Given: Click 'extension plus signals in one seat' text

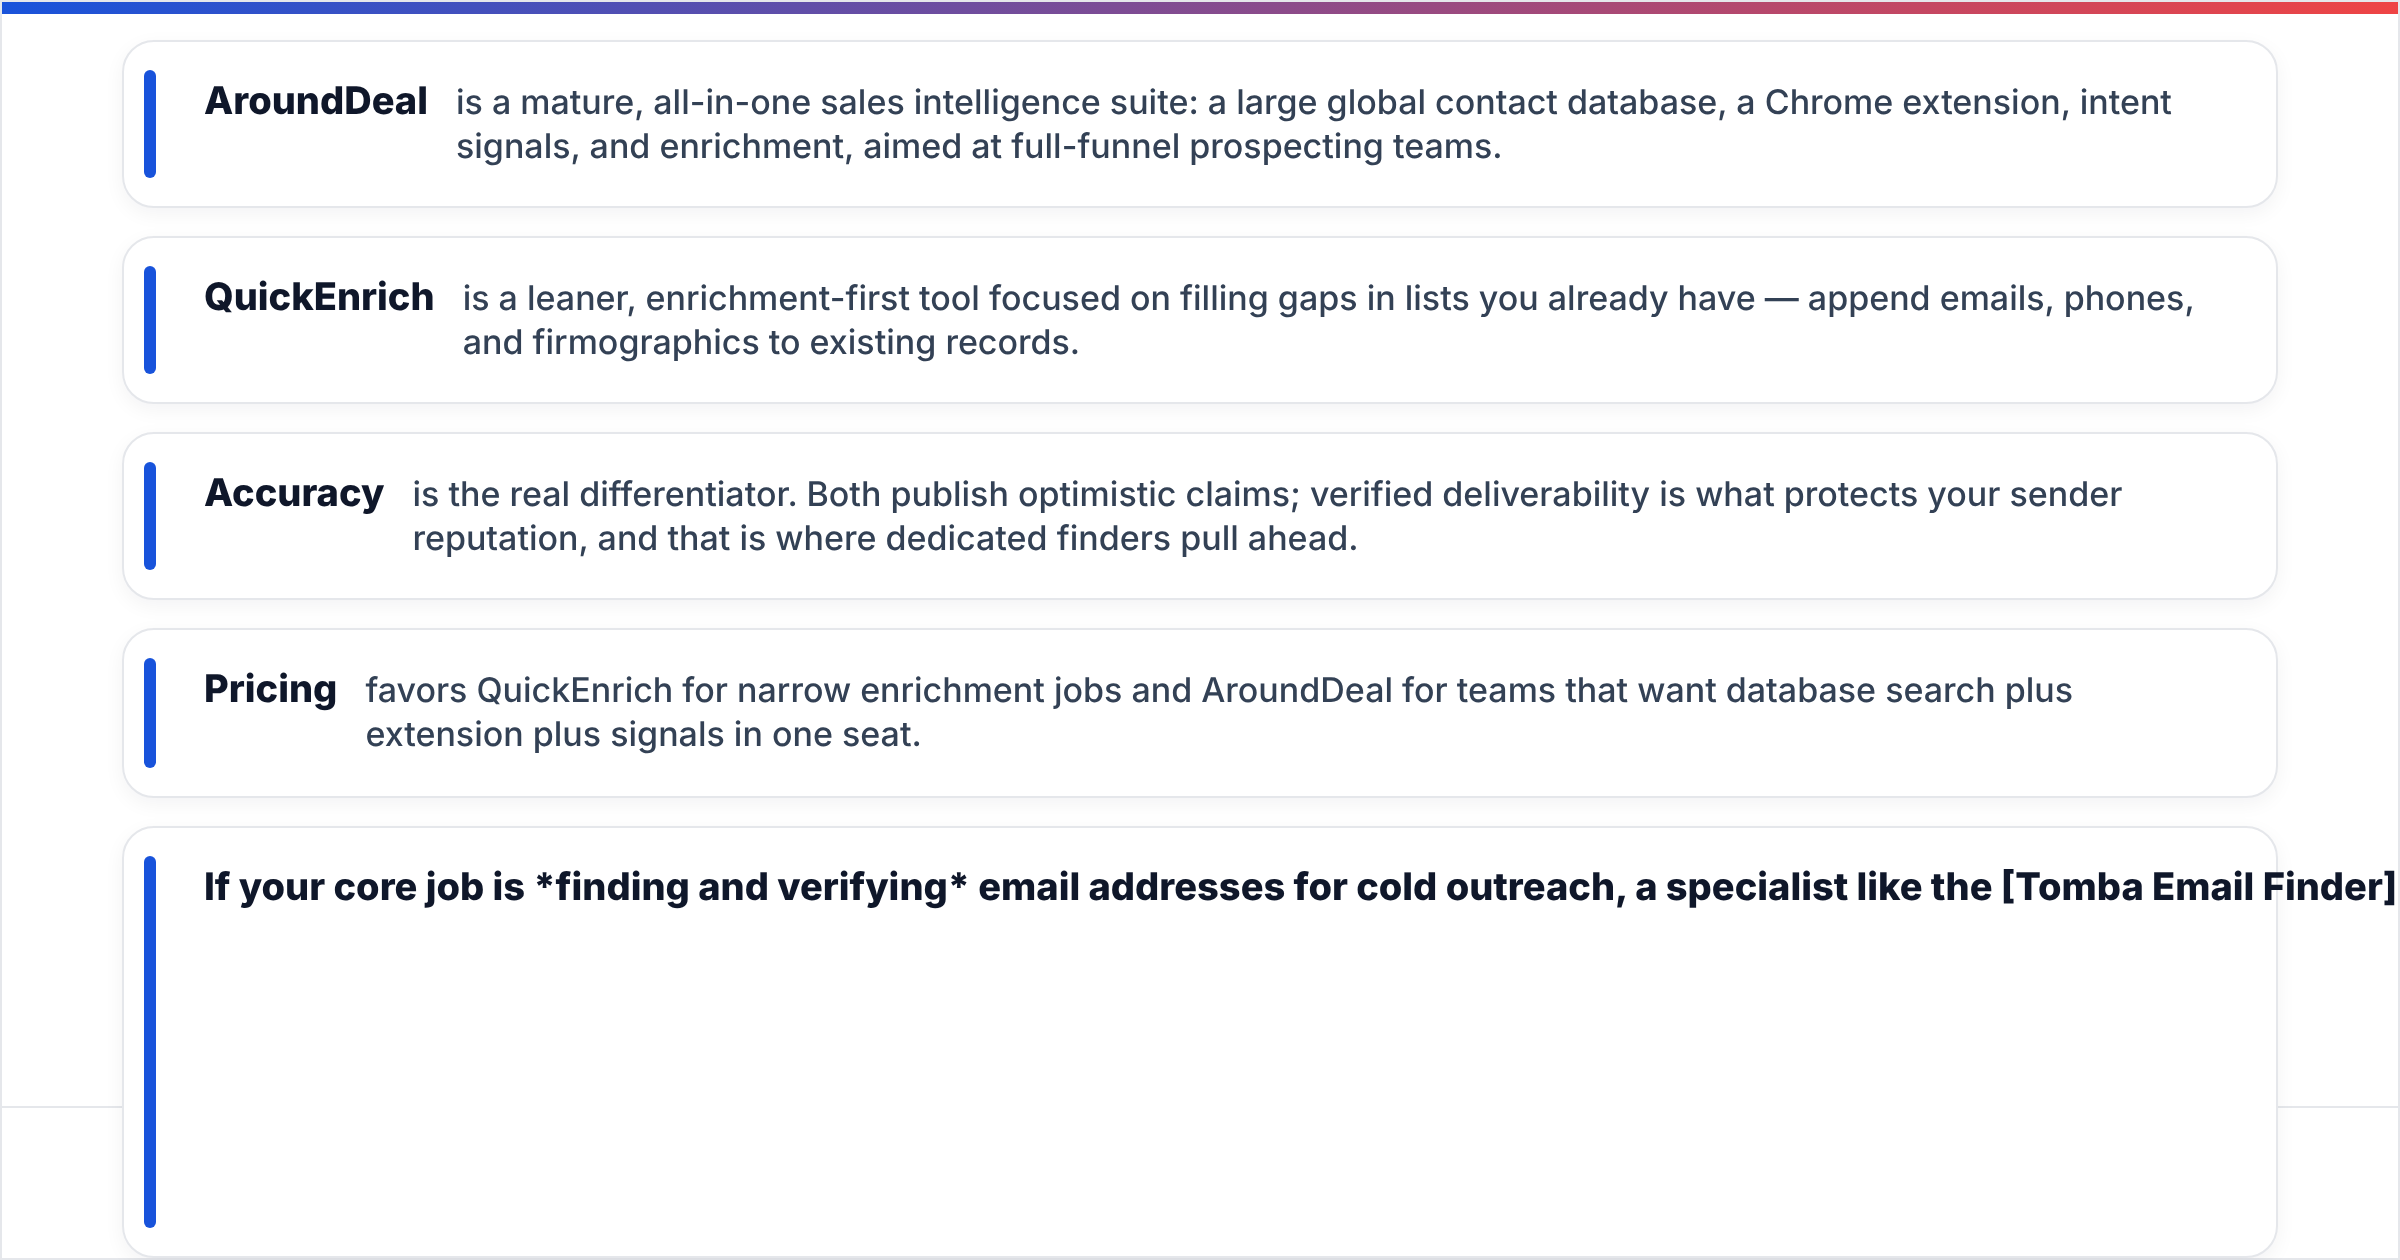Looking at the screenshot, I should tap(642, 734).
